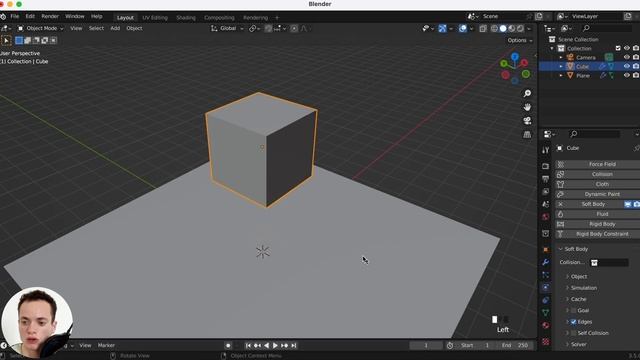Image resolution: width=640 pixels, height=360 pixels.
Task: Switch to the UV Editing workspace tab
Action: [155, 18]
